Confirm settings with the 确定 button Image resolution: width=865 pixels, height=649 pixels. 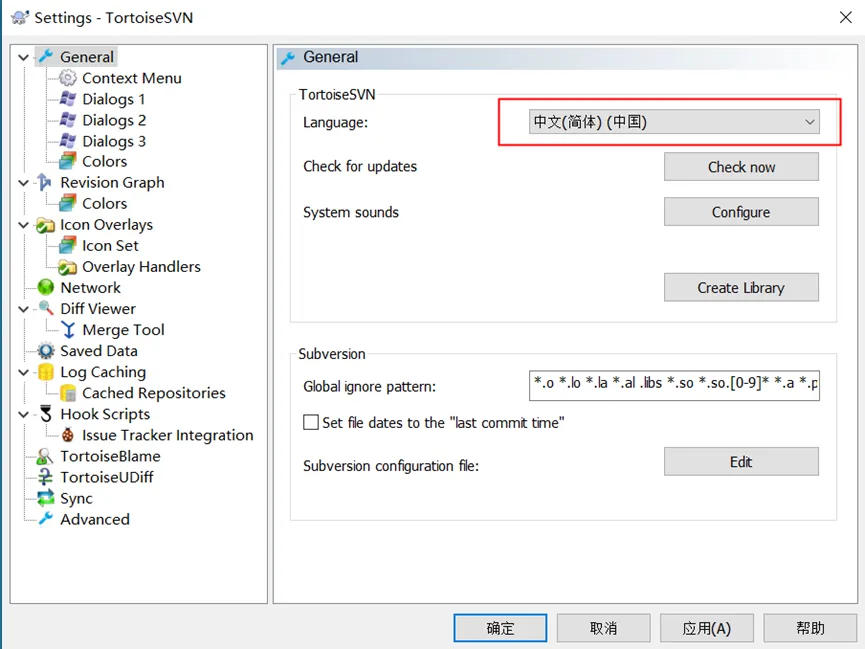pos(500,628)
